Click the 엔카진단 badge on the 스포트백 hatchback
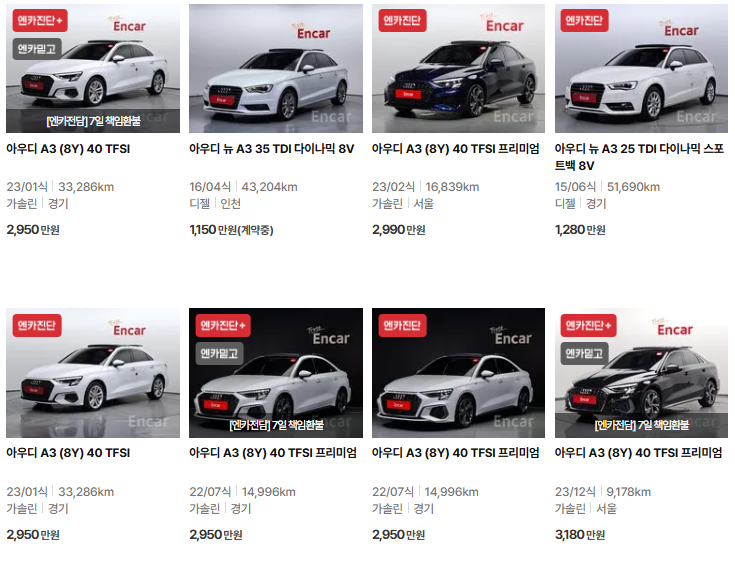This screenshot has height=569, width=735. [585, 21]
